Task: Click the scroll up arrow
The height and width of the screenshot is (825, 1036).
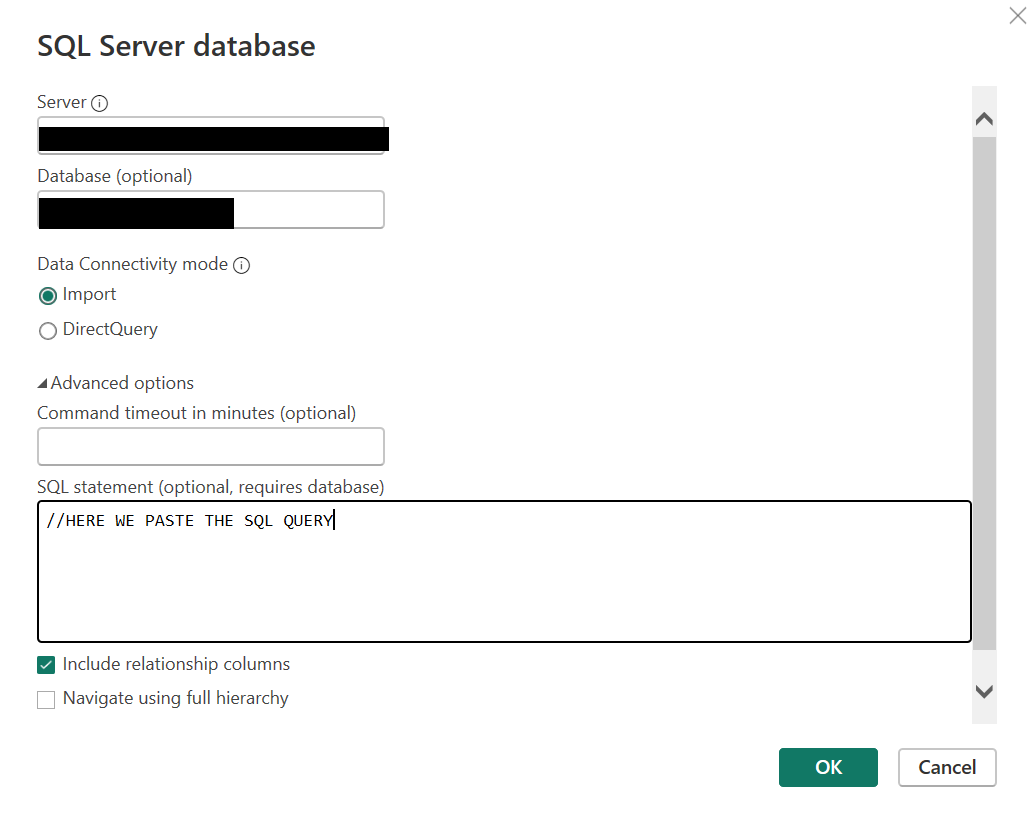Action: coord(984,119)
